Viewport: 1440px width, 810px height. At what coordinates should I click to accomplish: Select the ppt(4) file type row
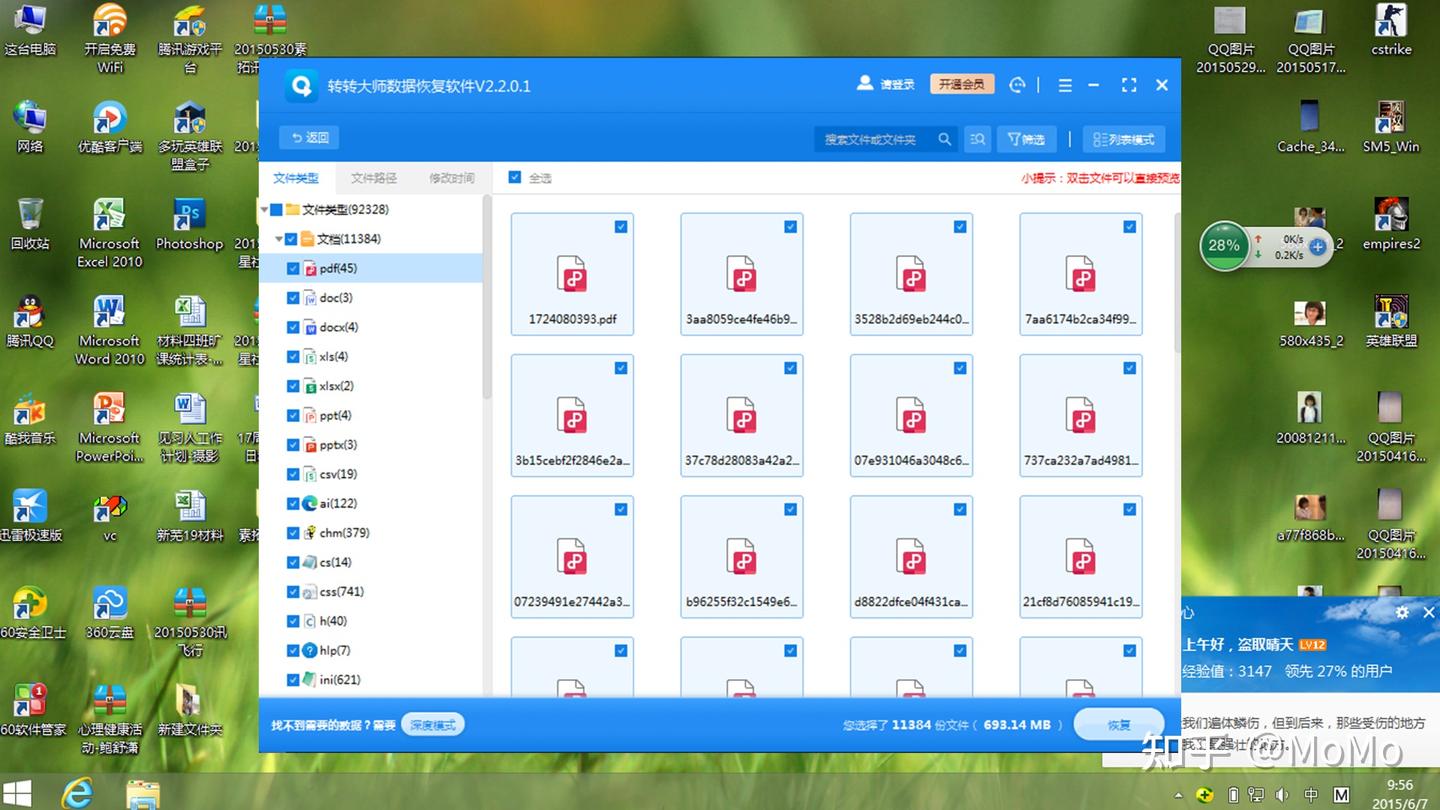[x=371, y=415]
